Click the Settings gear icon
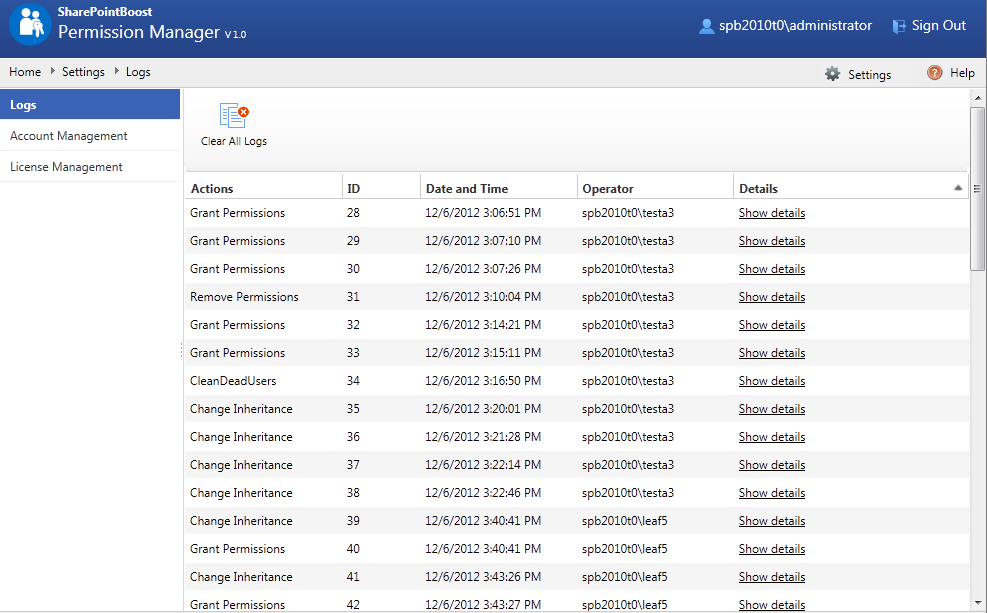The width and height of the screenshot is (987, 613). [x=832, y=73]
